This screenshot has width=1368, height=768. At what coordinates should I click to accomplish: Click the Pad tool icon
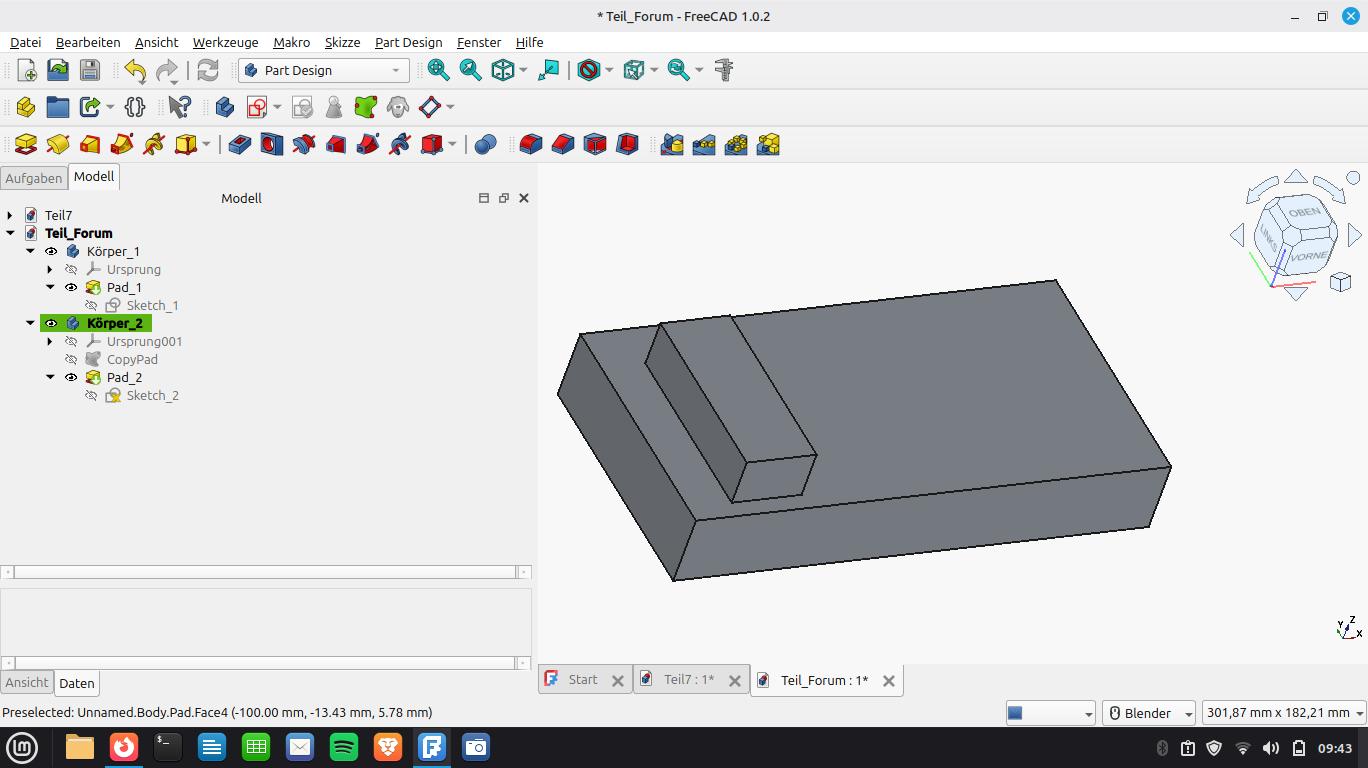point(26,145)
